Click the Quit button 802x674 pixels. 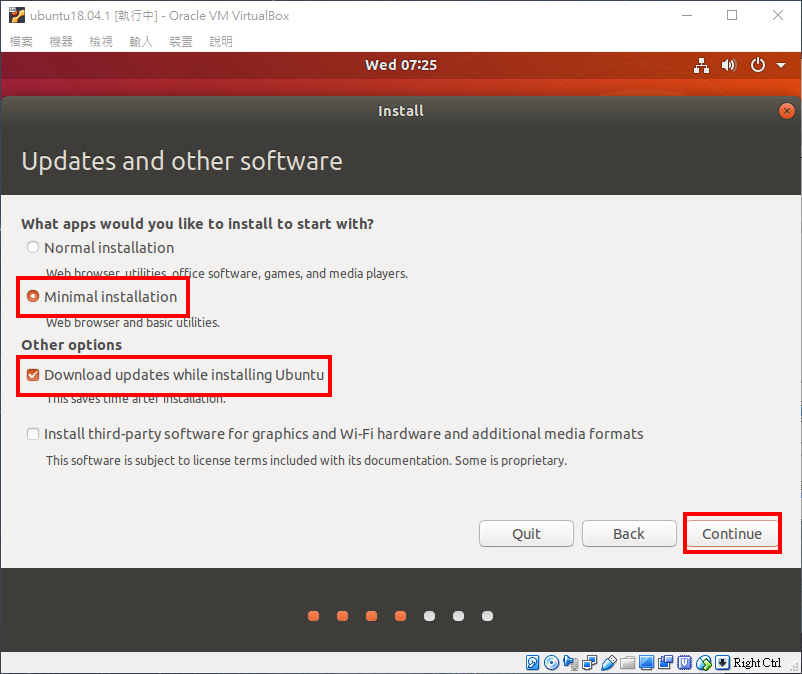526,534
